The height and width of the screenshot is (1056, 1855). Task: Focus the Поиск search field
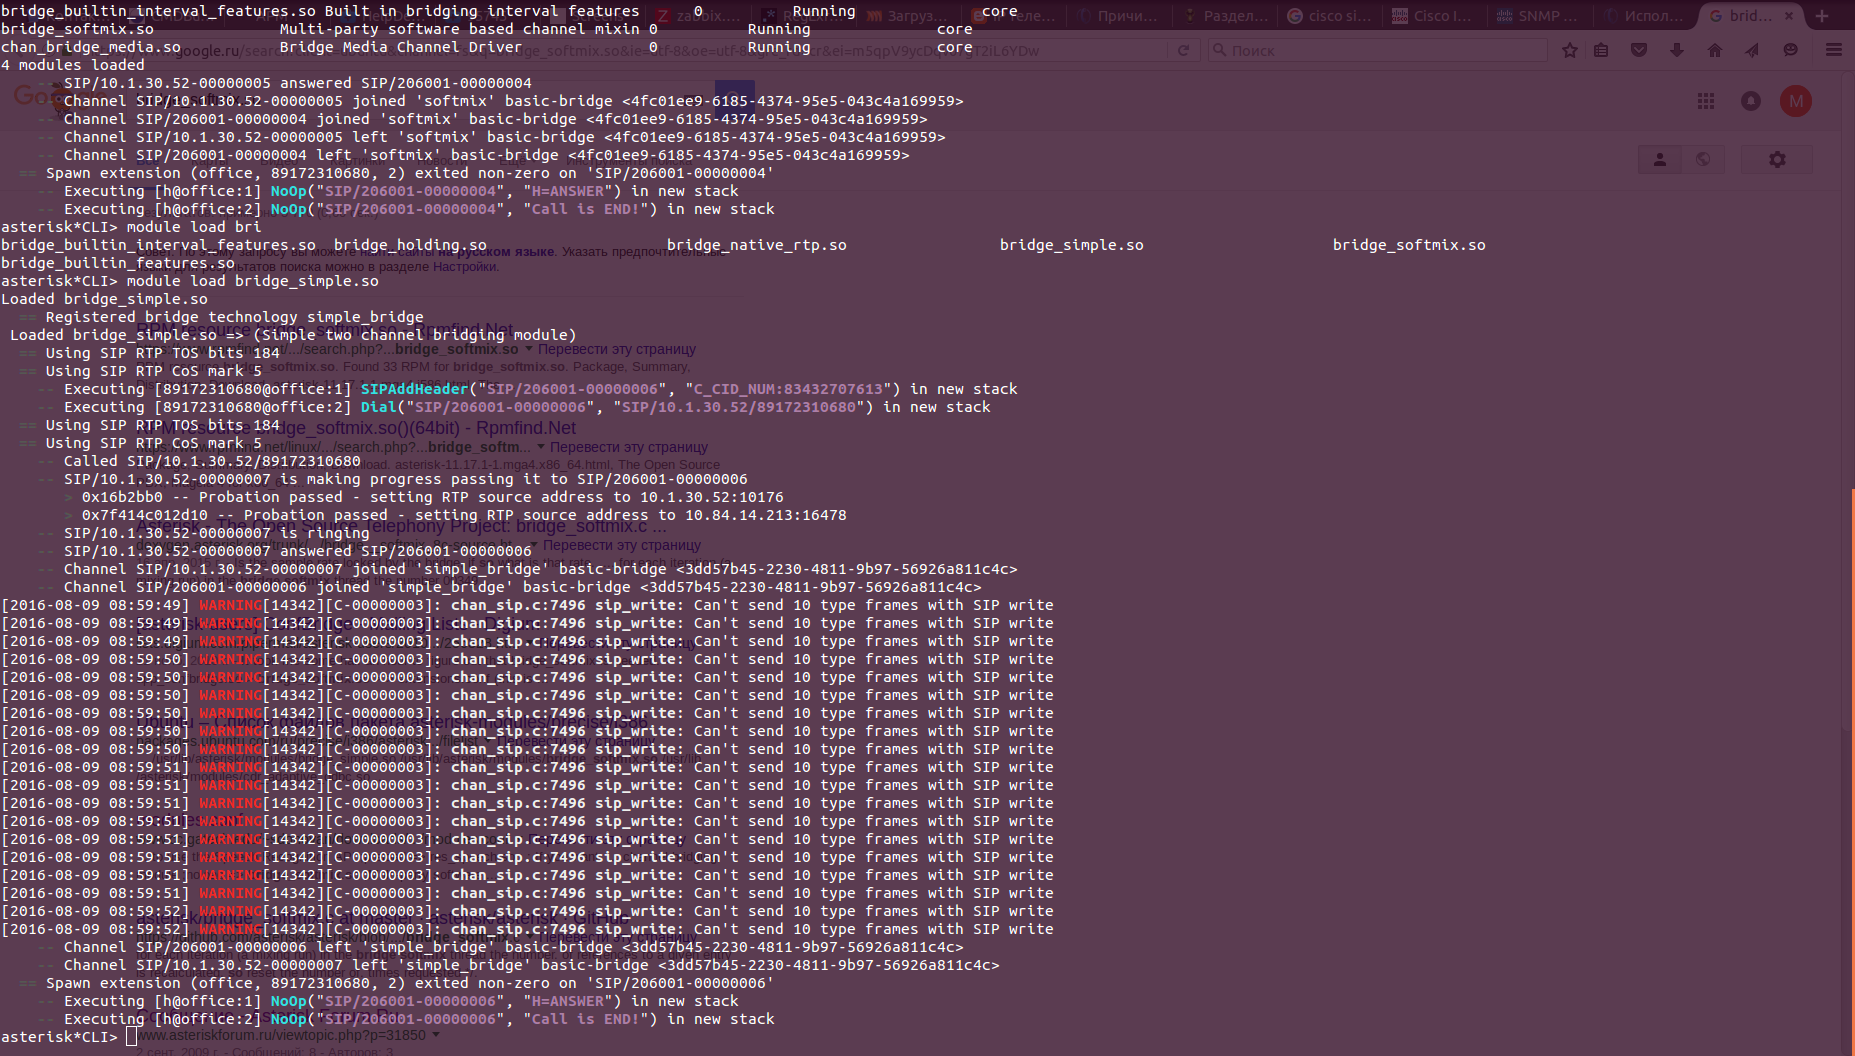coord(1377,50)
